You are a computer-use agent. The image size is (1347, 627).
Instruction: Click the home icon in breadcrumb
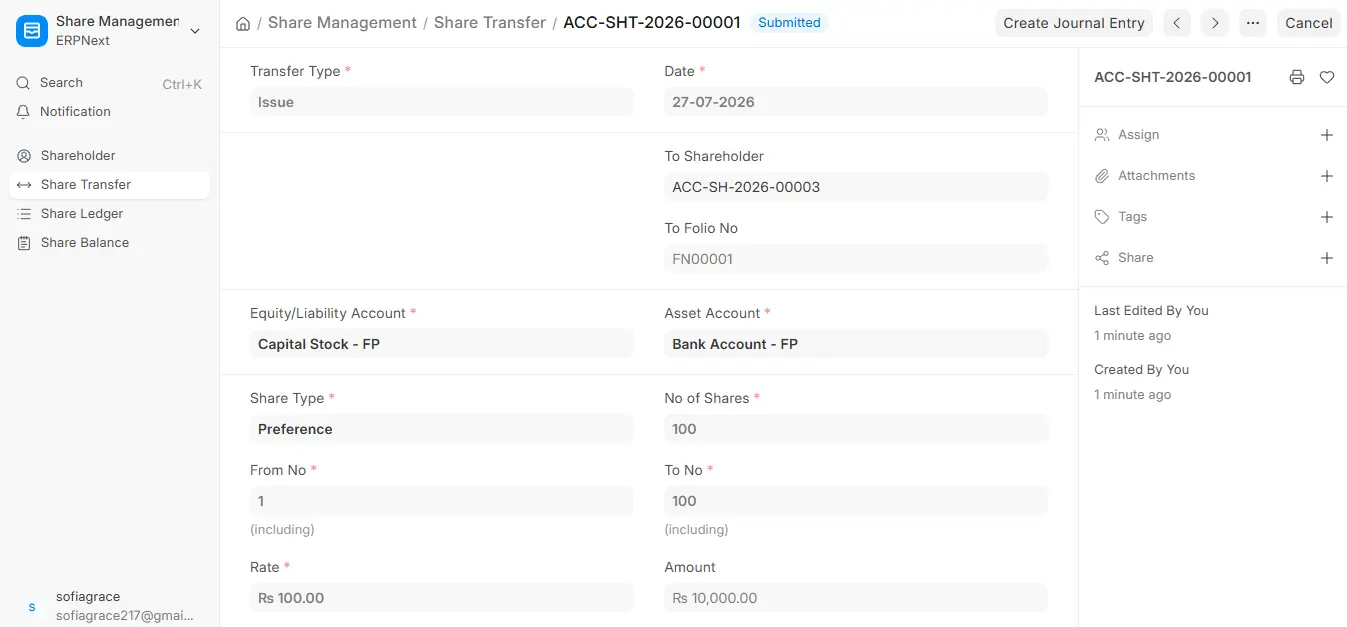243,23
